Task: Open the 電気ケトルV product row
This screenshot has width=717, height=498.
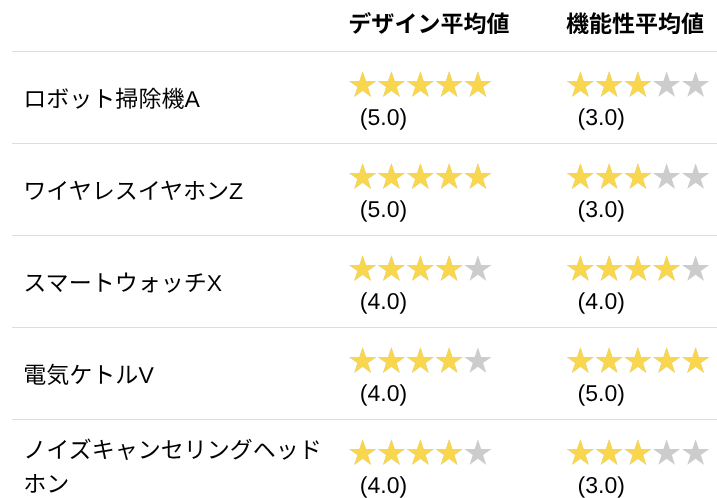Action: (x=89, y=375)
